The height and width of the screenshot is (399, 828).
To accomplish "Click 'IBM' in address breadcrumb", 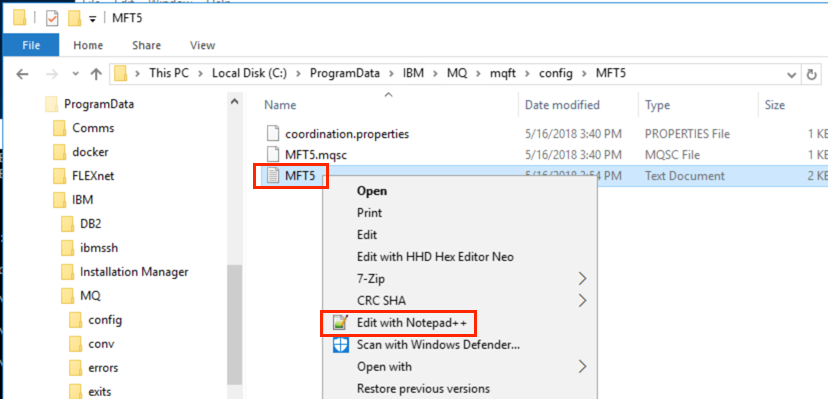I will (413, 73).
